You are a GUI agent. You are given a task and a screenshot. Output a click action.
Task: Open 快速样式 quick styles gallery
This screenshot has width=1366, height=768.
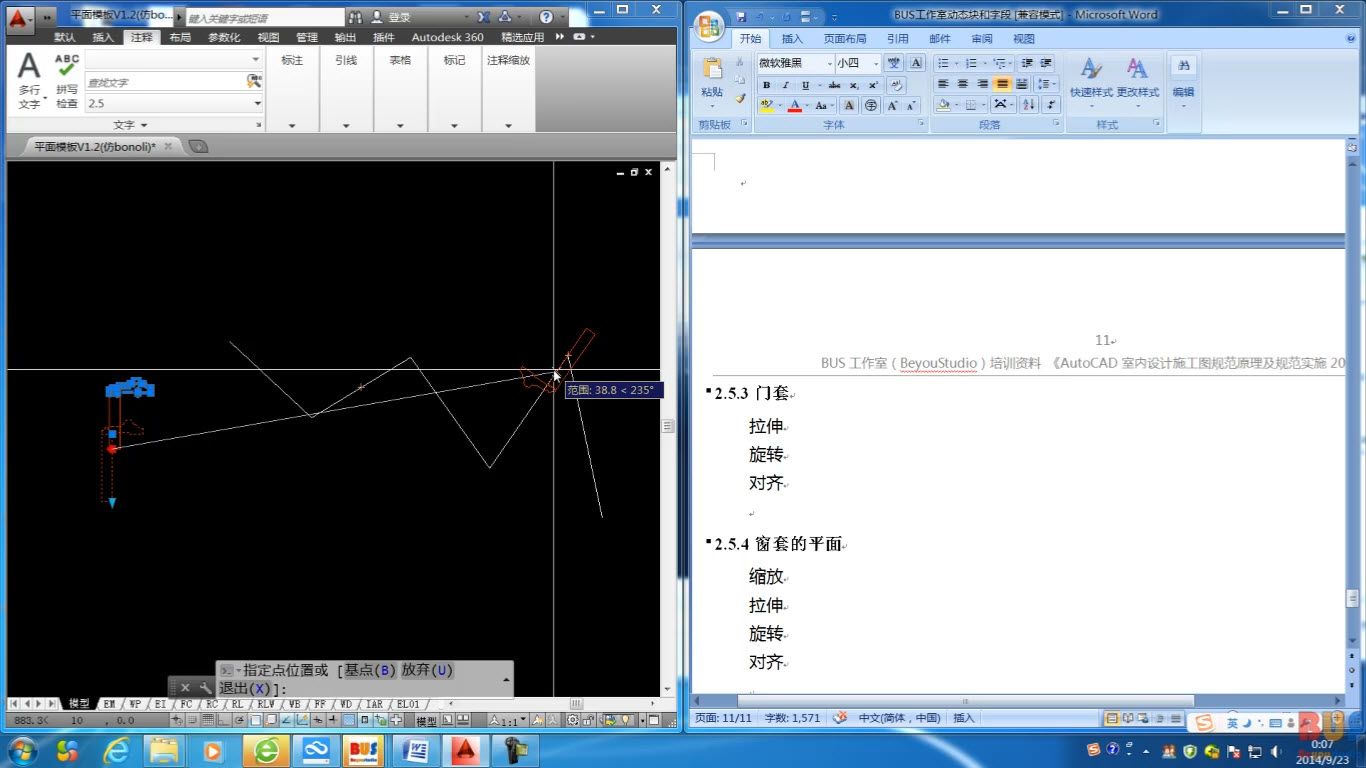point(1091,82)
